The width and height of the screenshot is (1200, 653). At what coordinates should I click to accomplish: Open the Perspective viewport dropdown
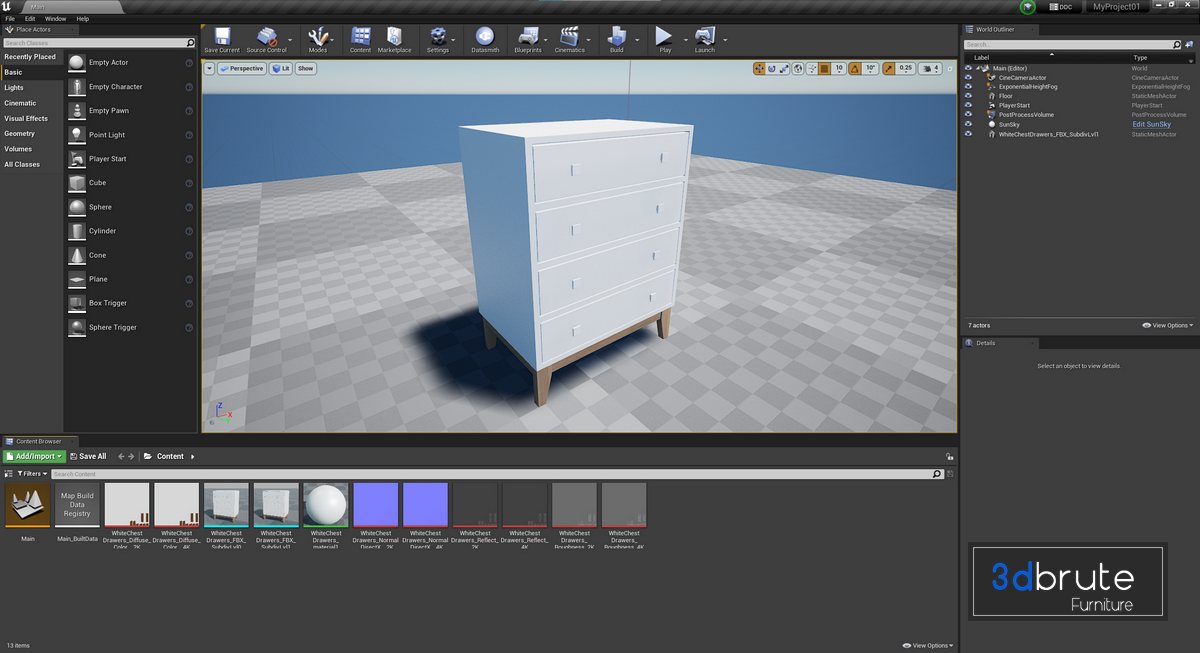(240, 69)
